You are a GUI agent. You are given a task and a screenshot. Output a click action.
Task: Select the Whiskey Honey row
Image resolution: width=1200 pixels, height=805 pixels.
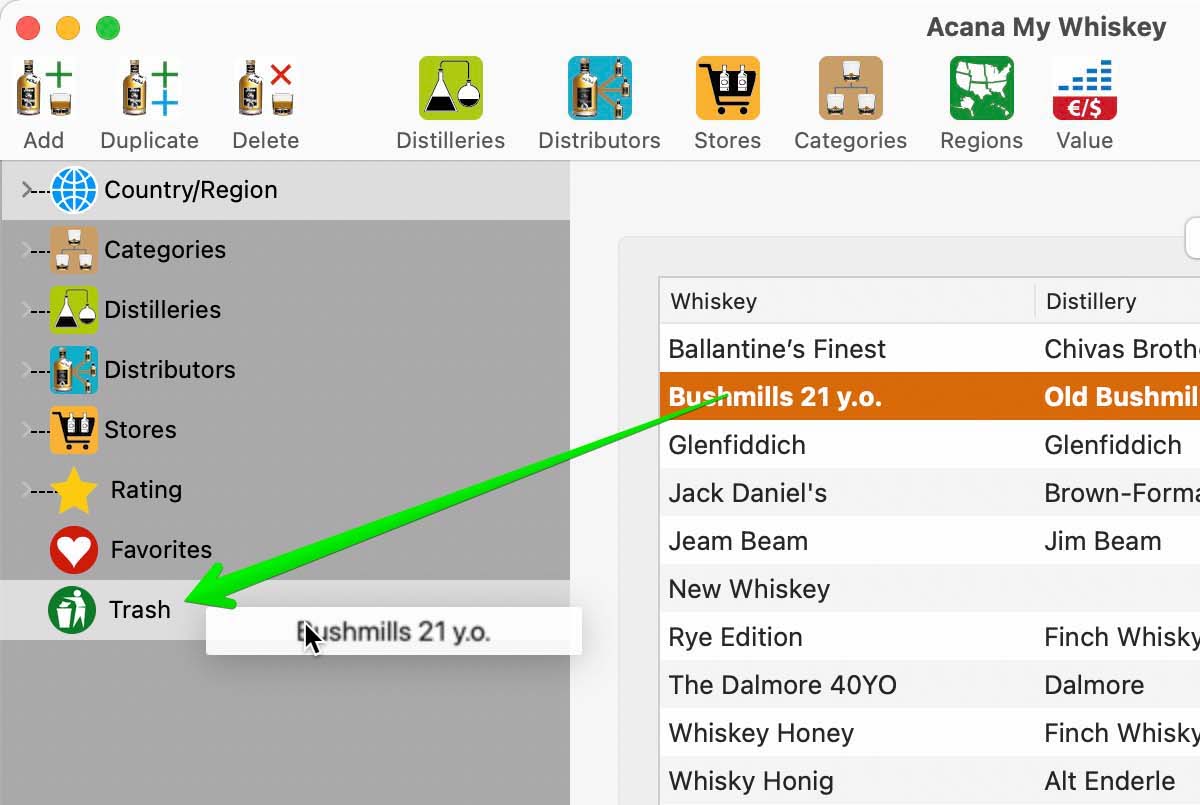click(x=930, y=733)
